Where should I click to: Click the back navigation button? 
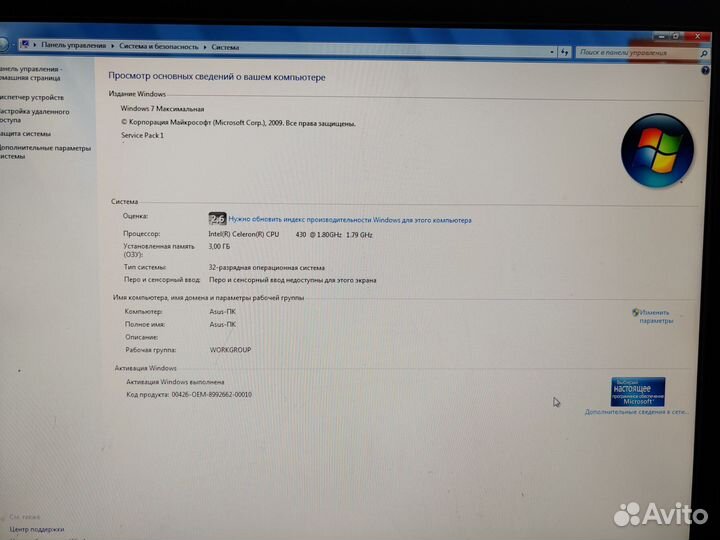(x=3, y=44)
